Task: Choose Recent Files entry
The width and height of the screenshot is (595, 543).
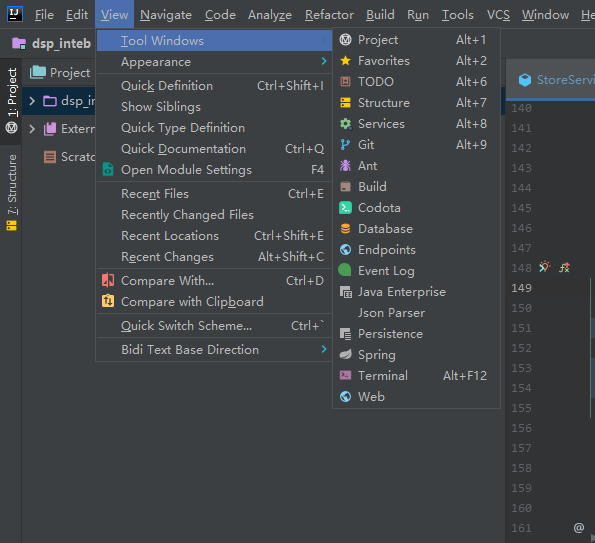Action: coord(214,194)
